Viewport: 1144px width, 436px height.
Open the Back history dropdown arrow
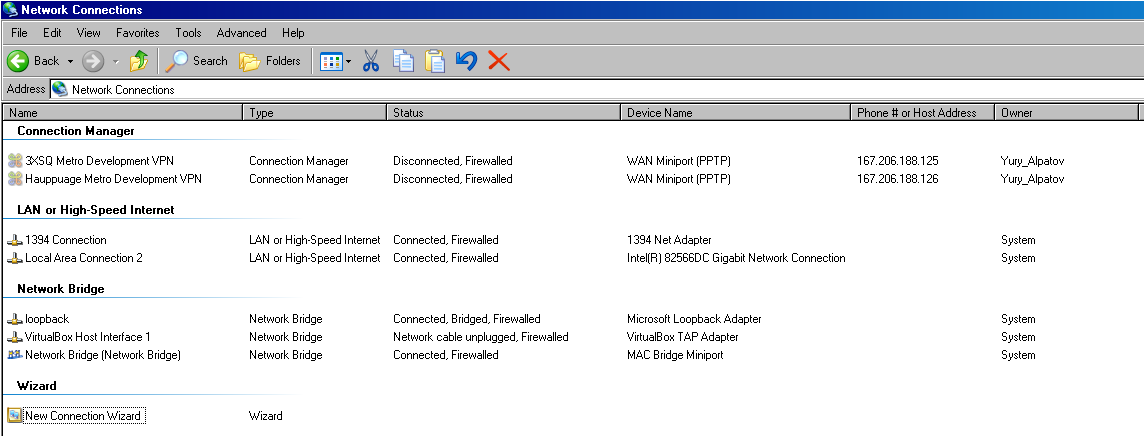[70, 62]
